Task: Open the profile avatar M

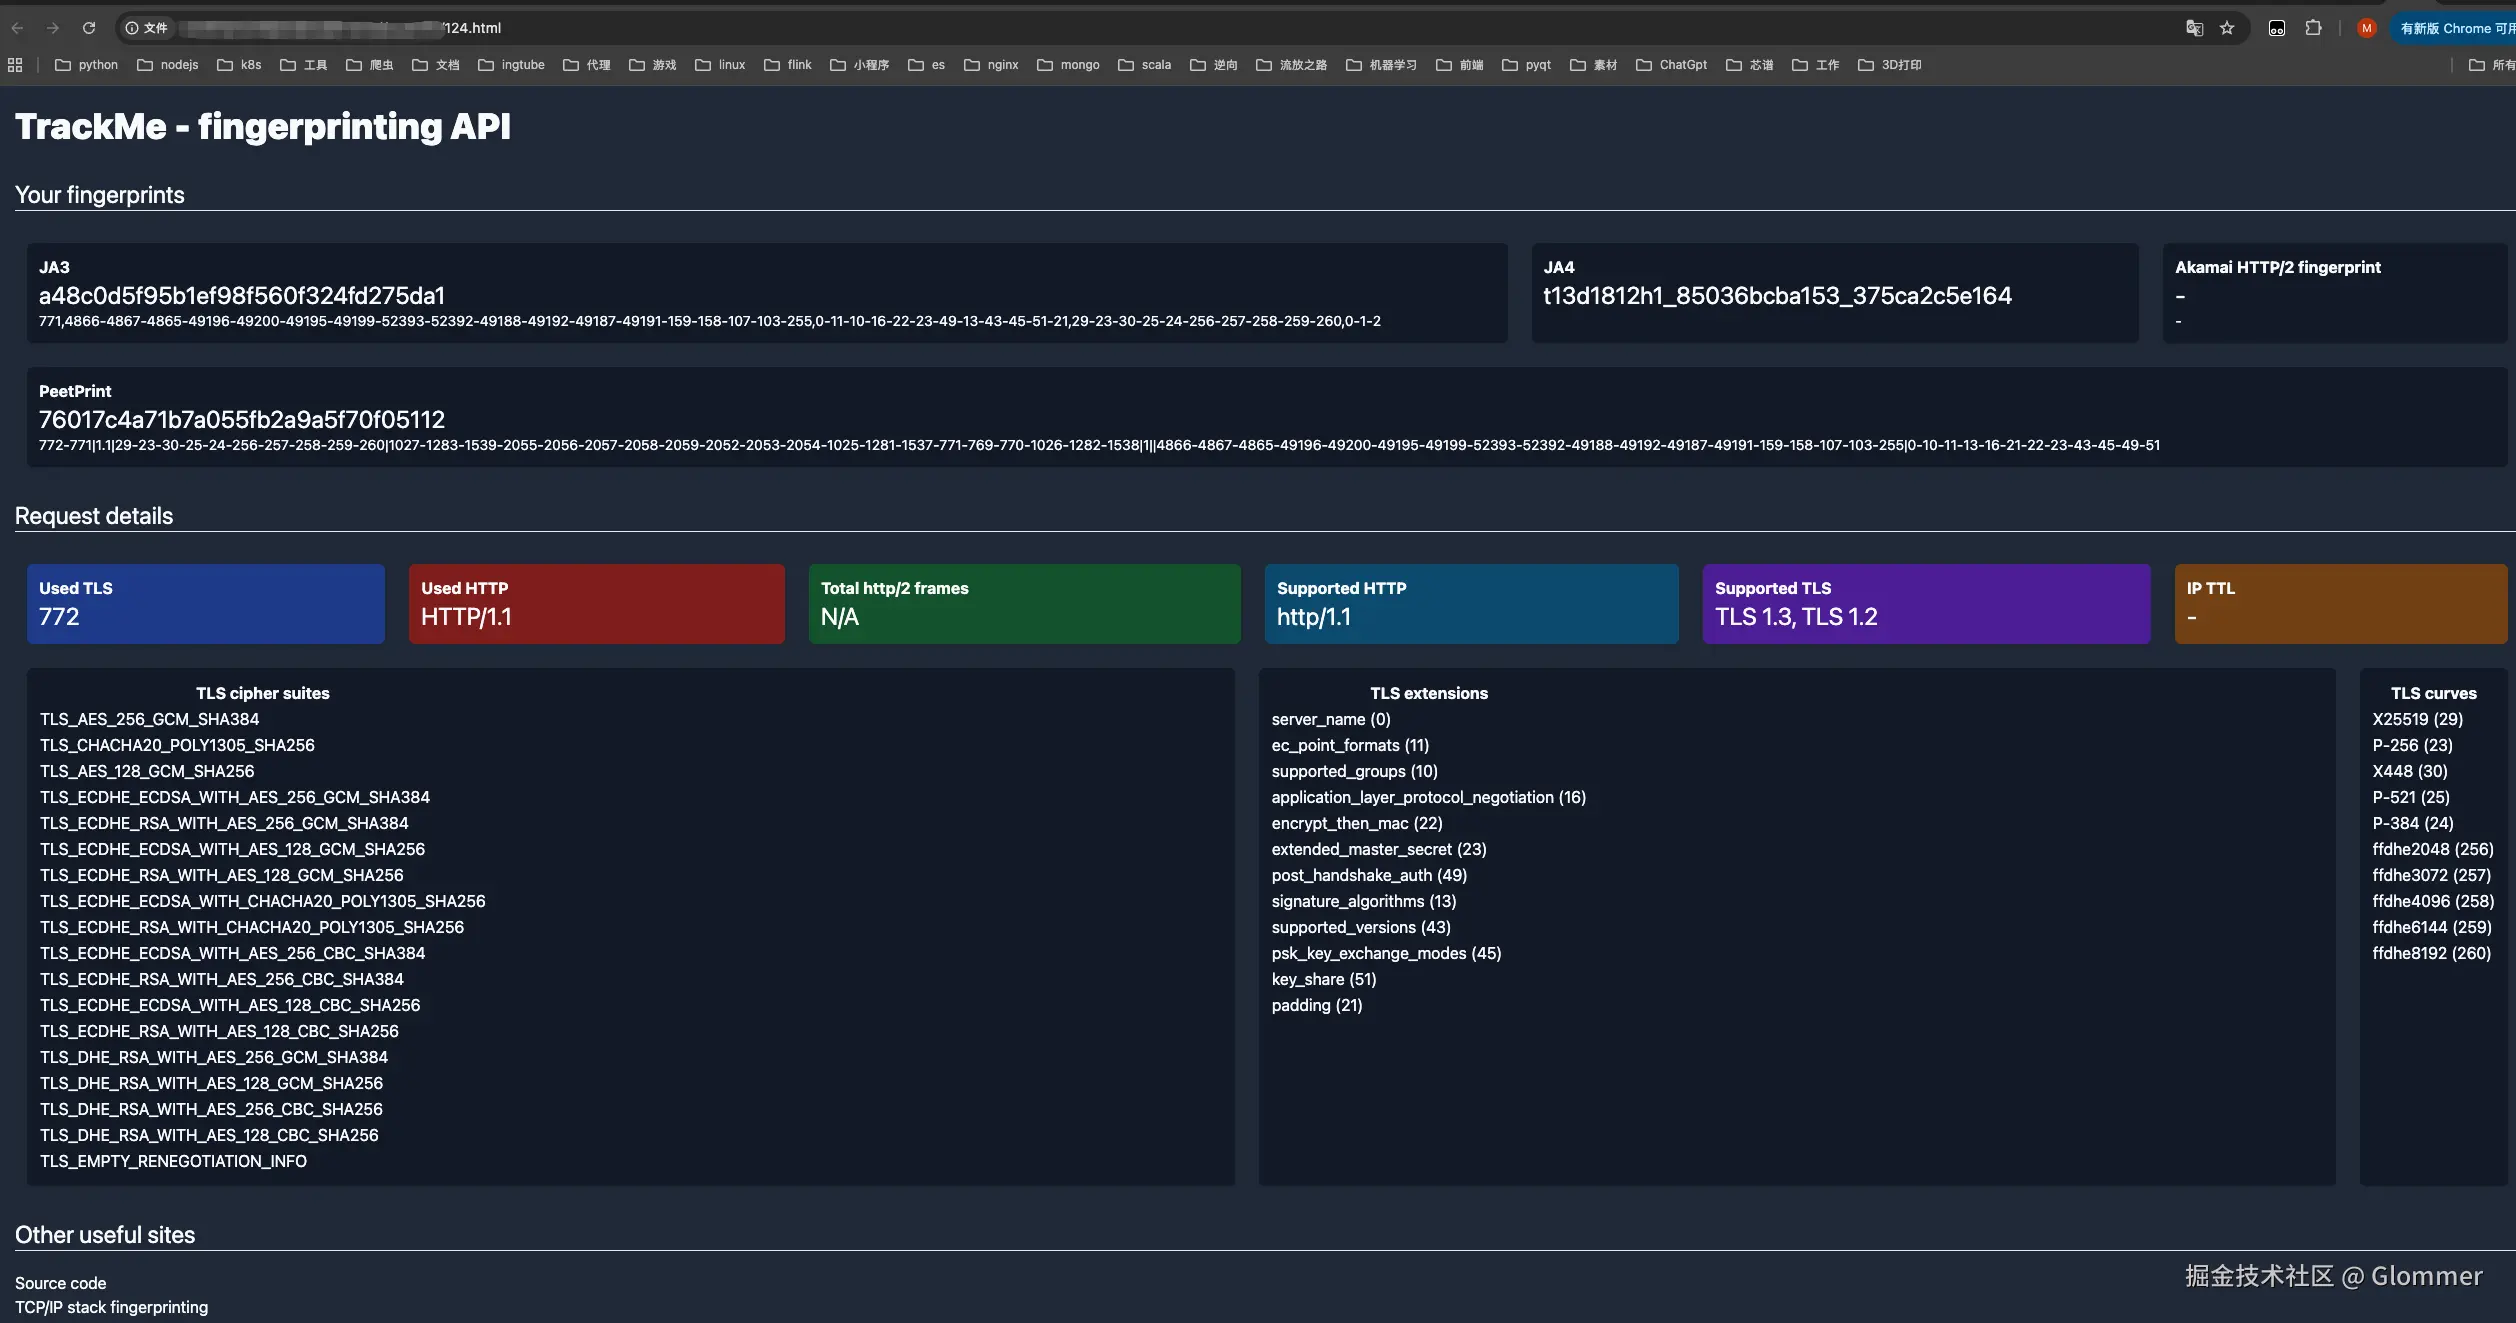Action: (x=2366, y=28)
